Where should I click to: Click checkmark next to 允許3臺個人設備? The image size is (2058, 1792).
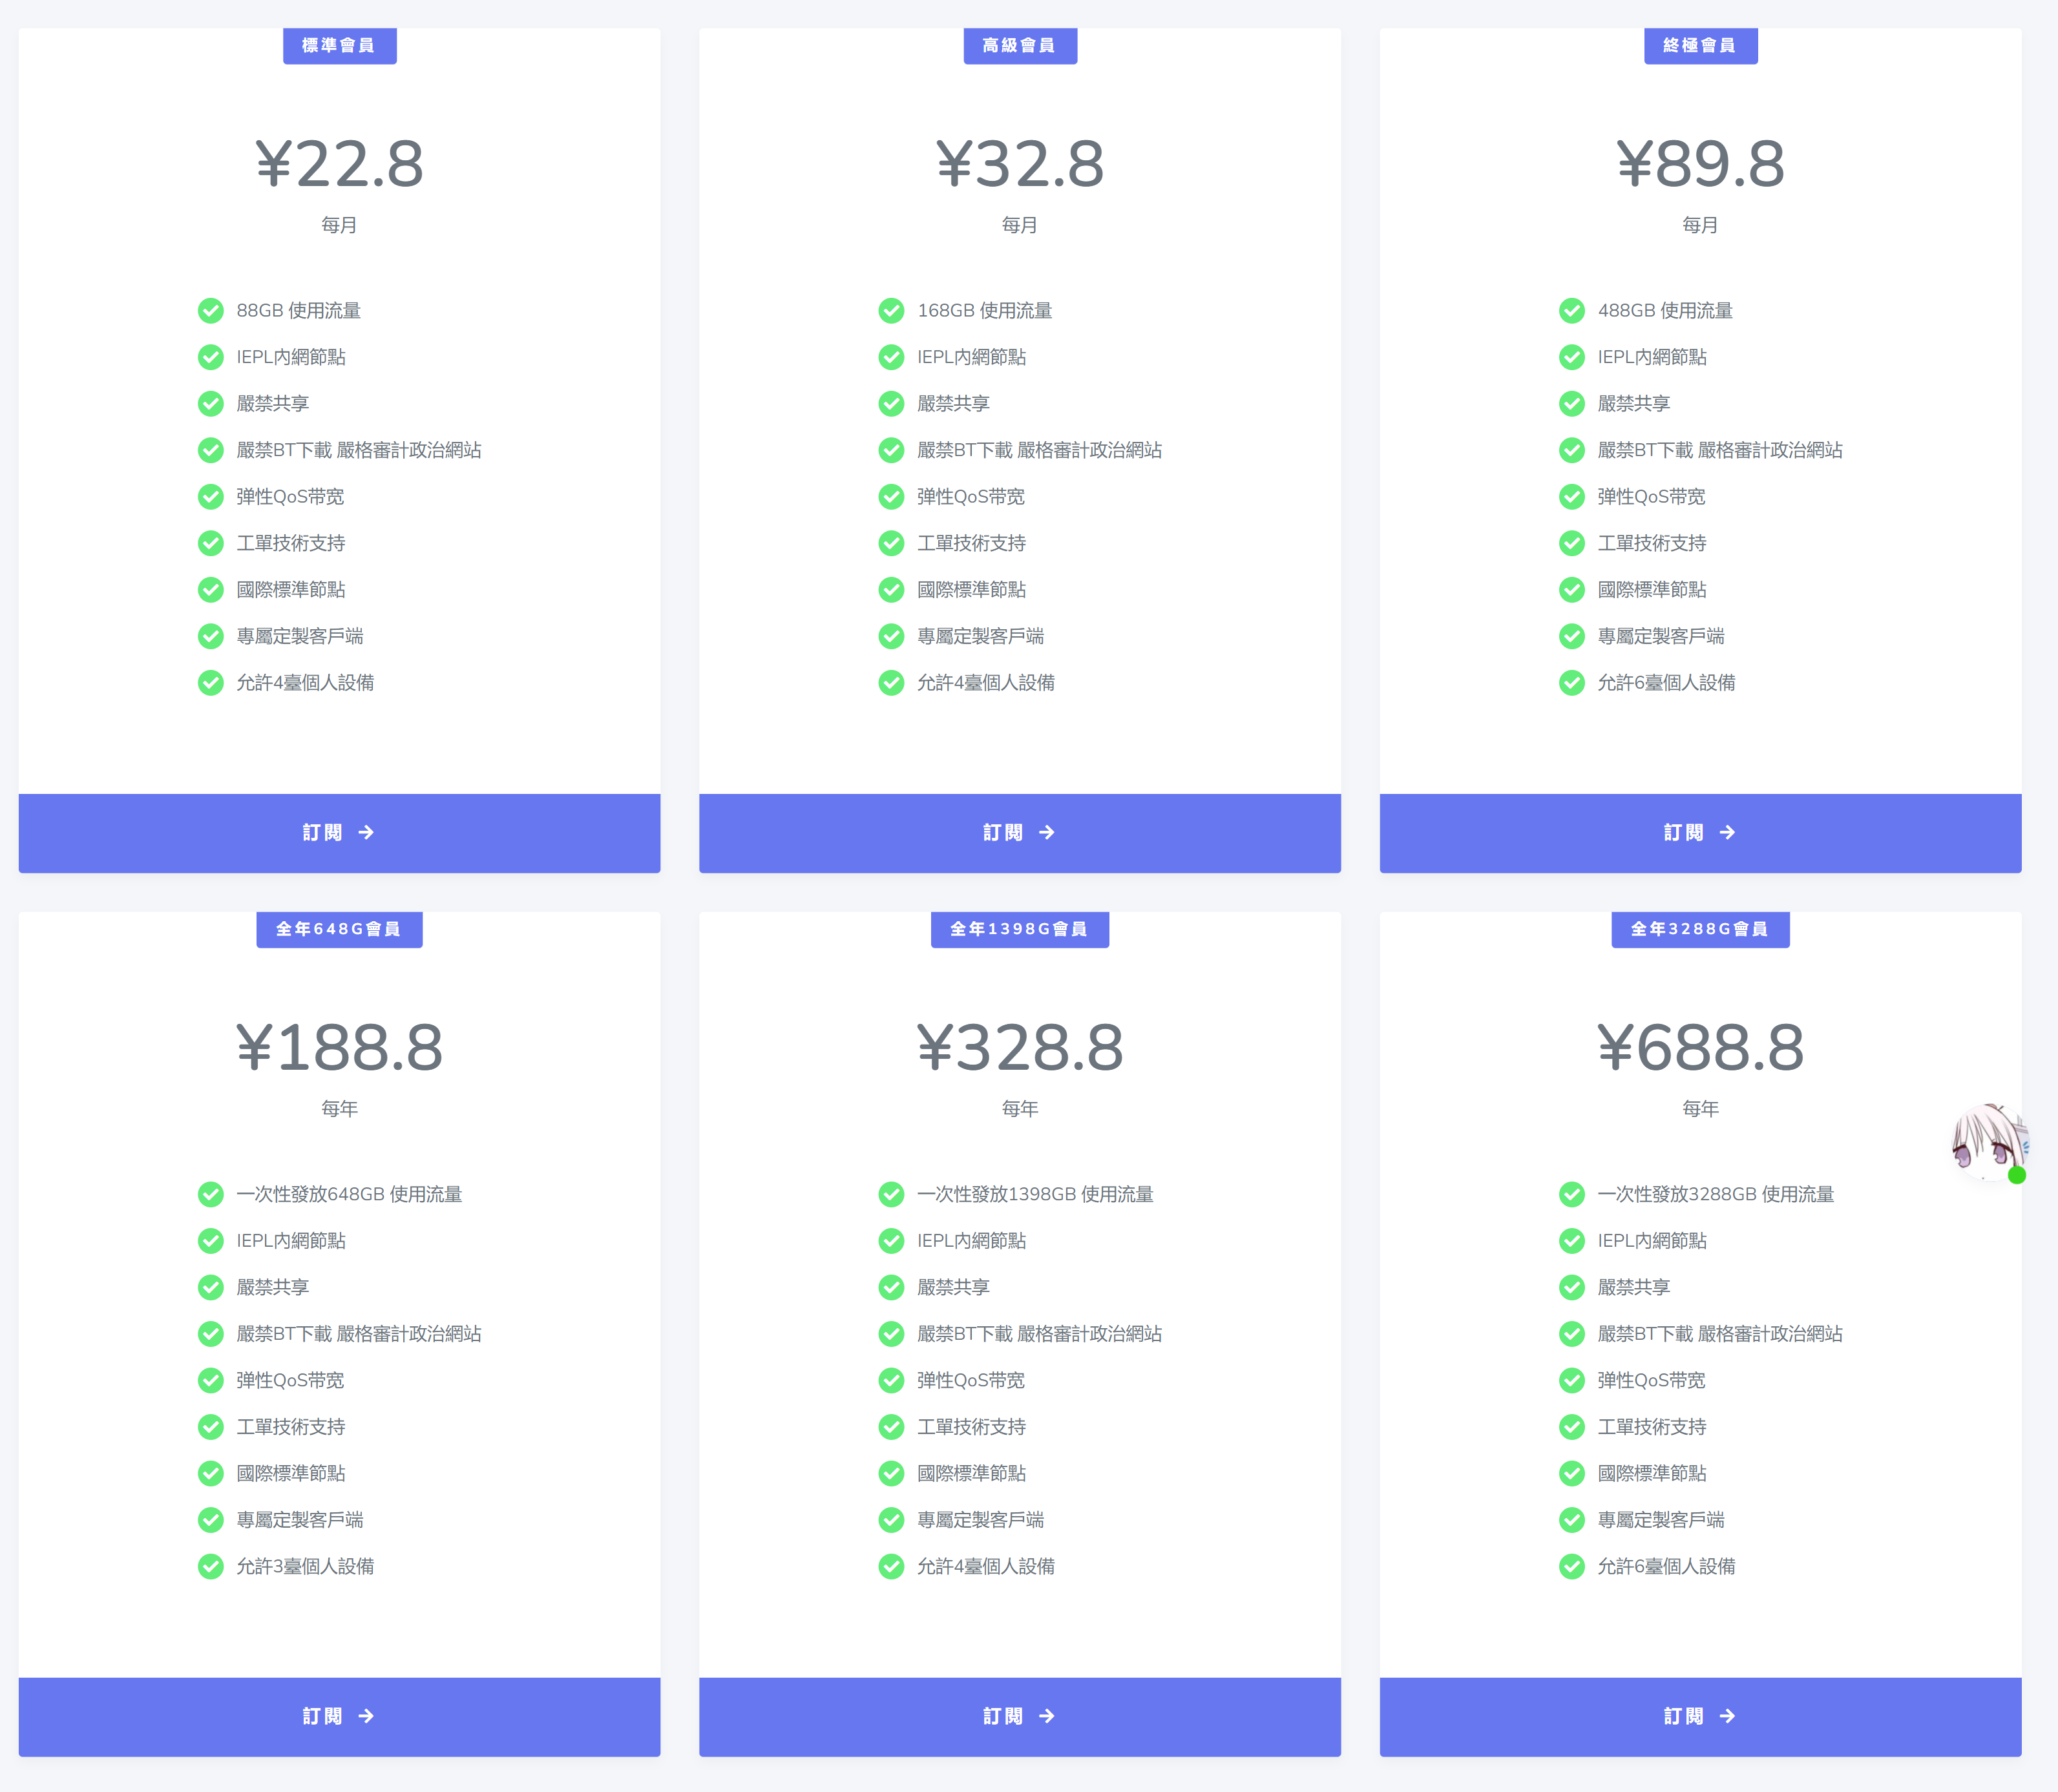pos(211,1566)
